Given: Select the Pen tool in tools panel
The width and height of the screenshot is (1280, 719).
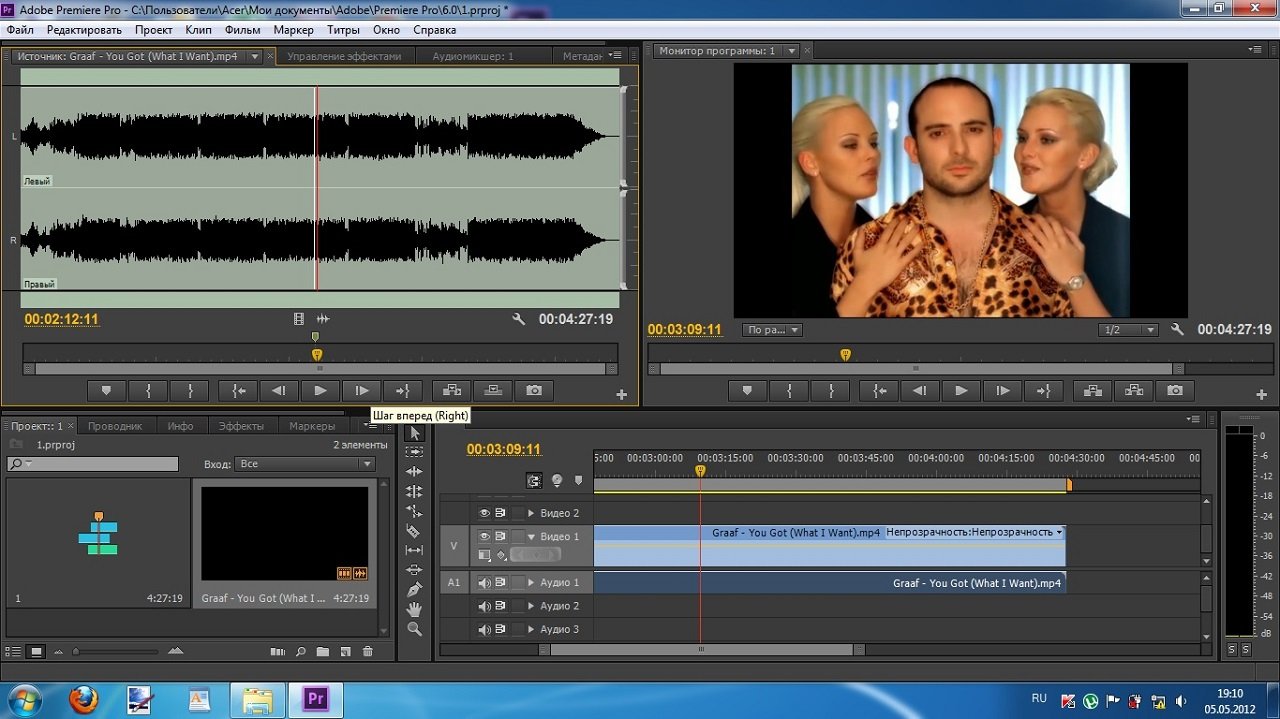Looking at the screenshot, I should pyautogui.click(x=414, y=590).
